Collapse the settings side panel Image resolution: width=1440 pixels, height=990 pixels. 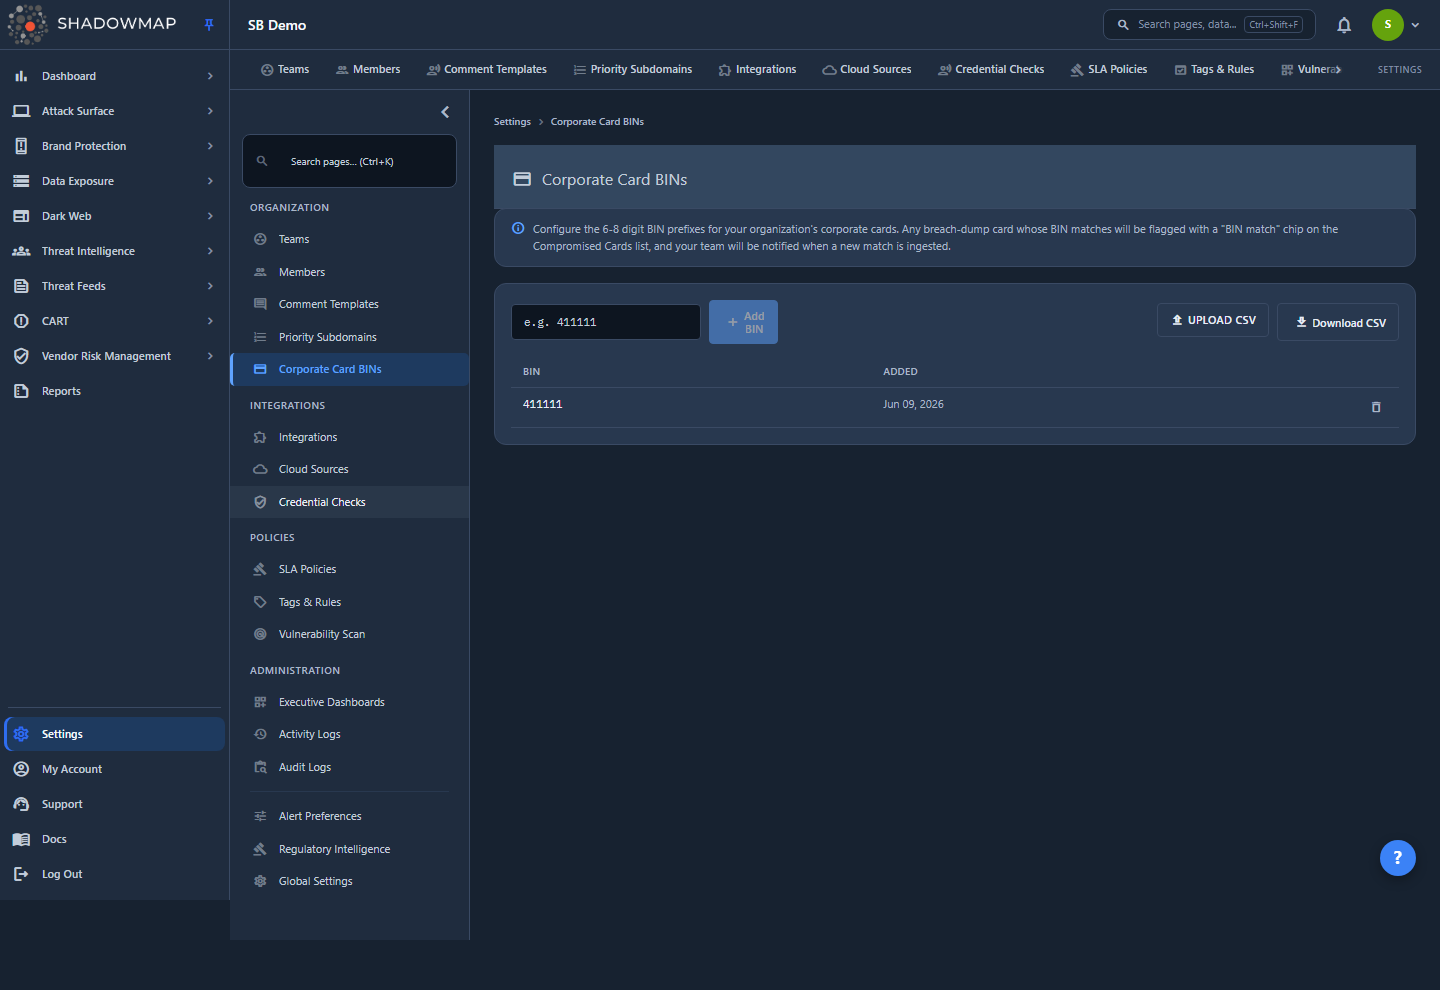point(445,112)
